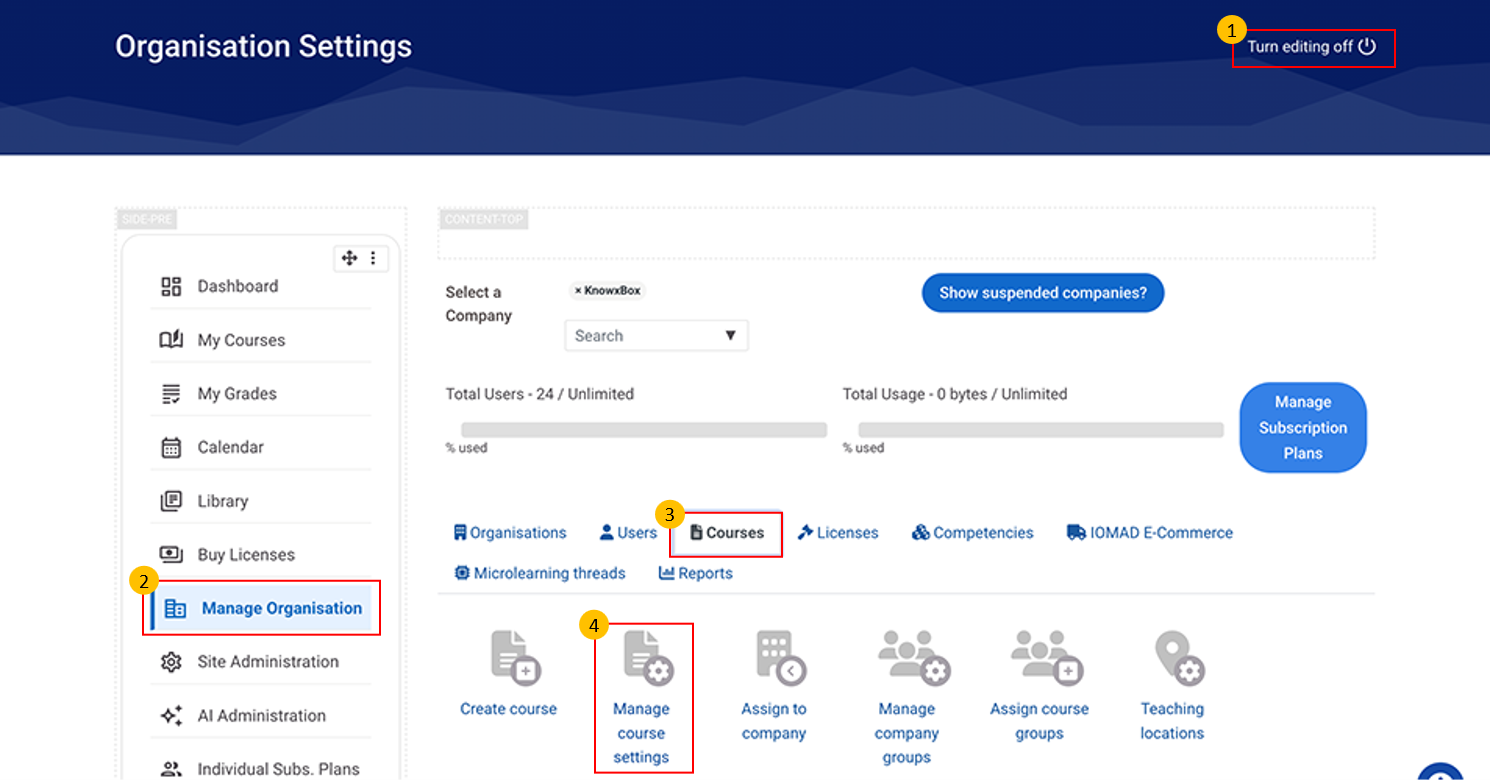The height and width of the screenshot is (780, 1490).
Task: Go to the IOMAD E-Commerce tab
Action: [1150, 533]
